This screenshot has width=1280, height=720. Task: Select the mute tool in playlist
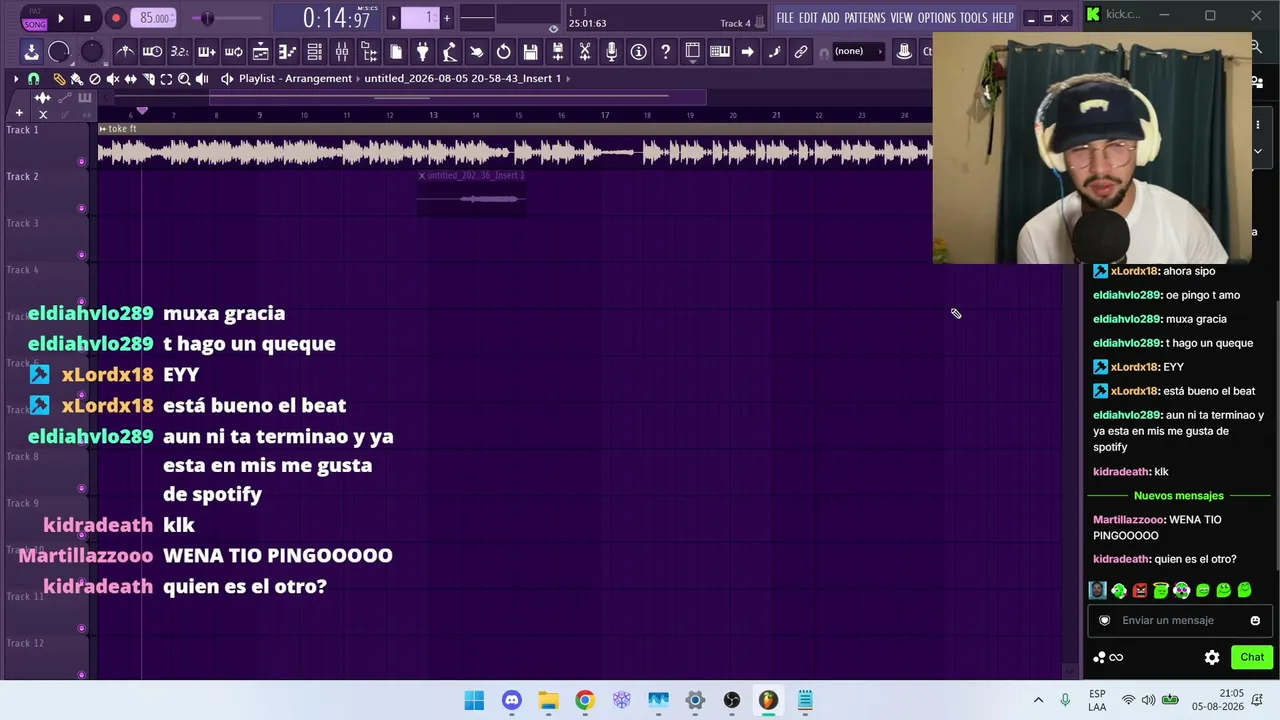[113, 79]
